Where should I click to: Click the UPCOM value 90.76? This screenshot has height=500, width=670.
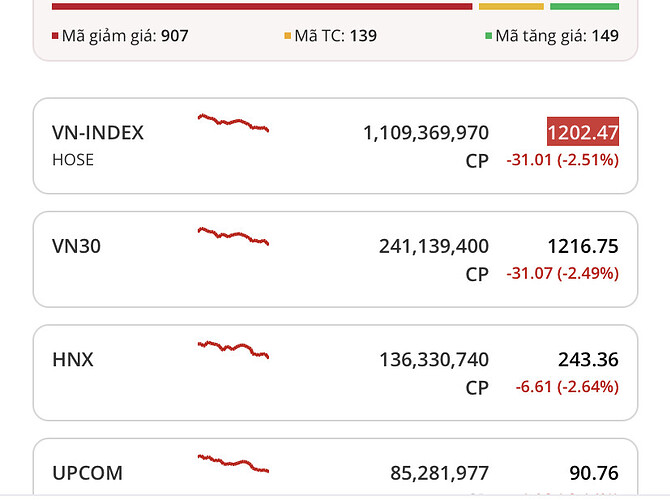tap(591, 472)
